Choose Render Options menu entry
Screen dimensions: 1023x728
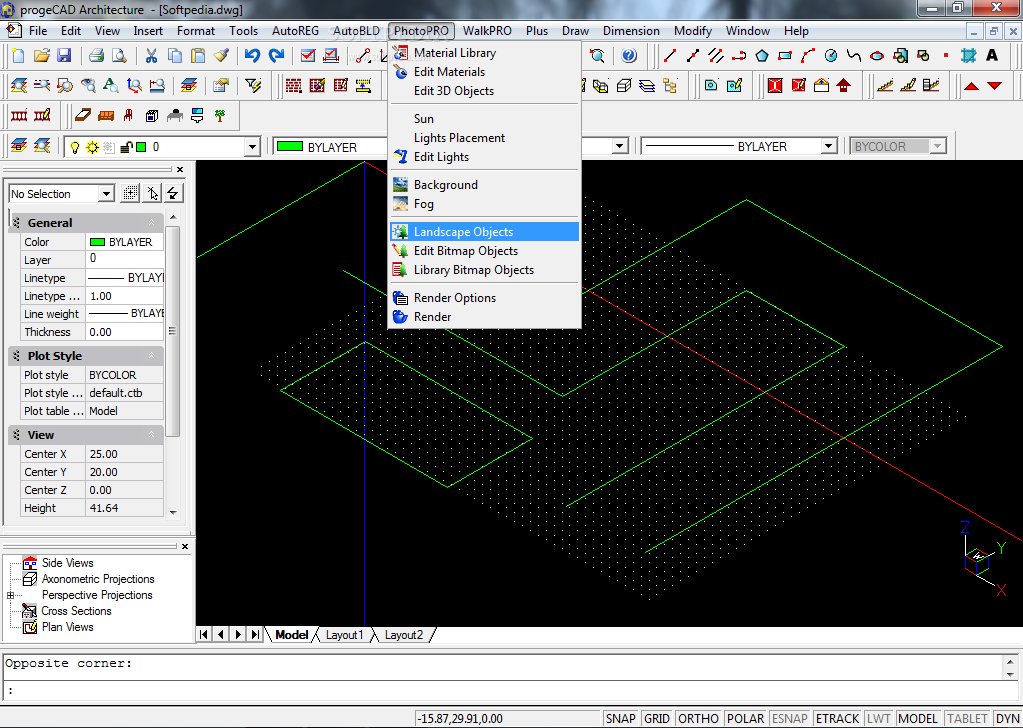(x=483, y=297)
